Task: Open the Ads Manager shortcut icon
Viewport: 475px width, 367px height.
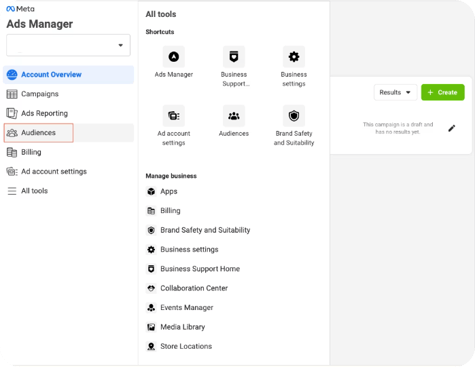Action: [x=174, y=57]
